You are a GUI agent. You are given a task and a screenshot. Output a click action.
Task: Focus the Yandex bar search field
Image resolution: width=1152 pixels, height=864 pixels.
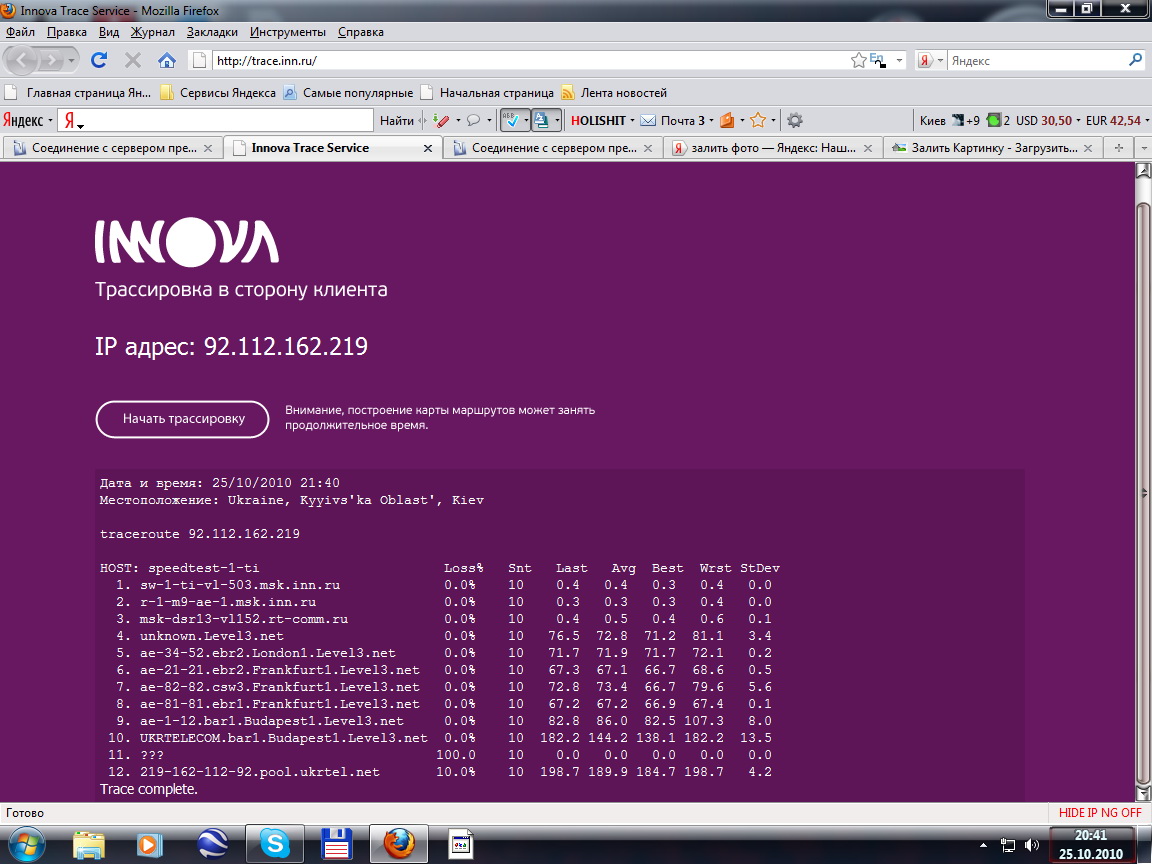[x=217, y=120]
